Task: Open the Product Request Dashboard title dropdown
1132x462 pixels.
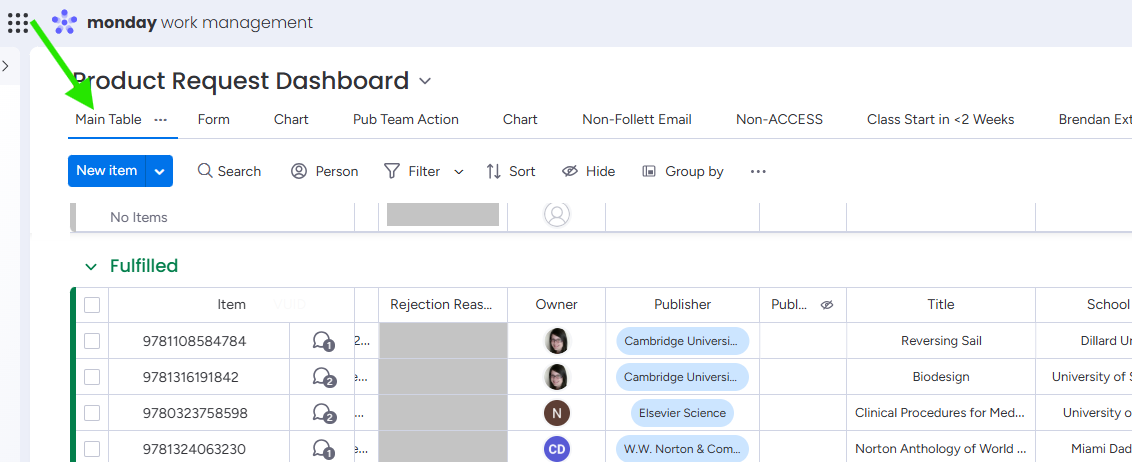Action: coord(425,81)
